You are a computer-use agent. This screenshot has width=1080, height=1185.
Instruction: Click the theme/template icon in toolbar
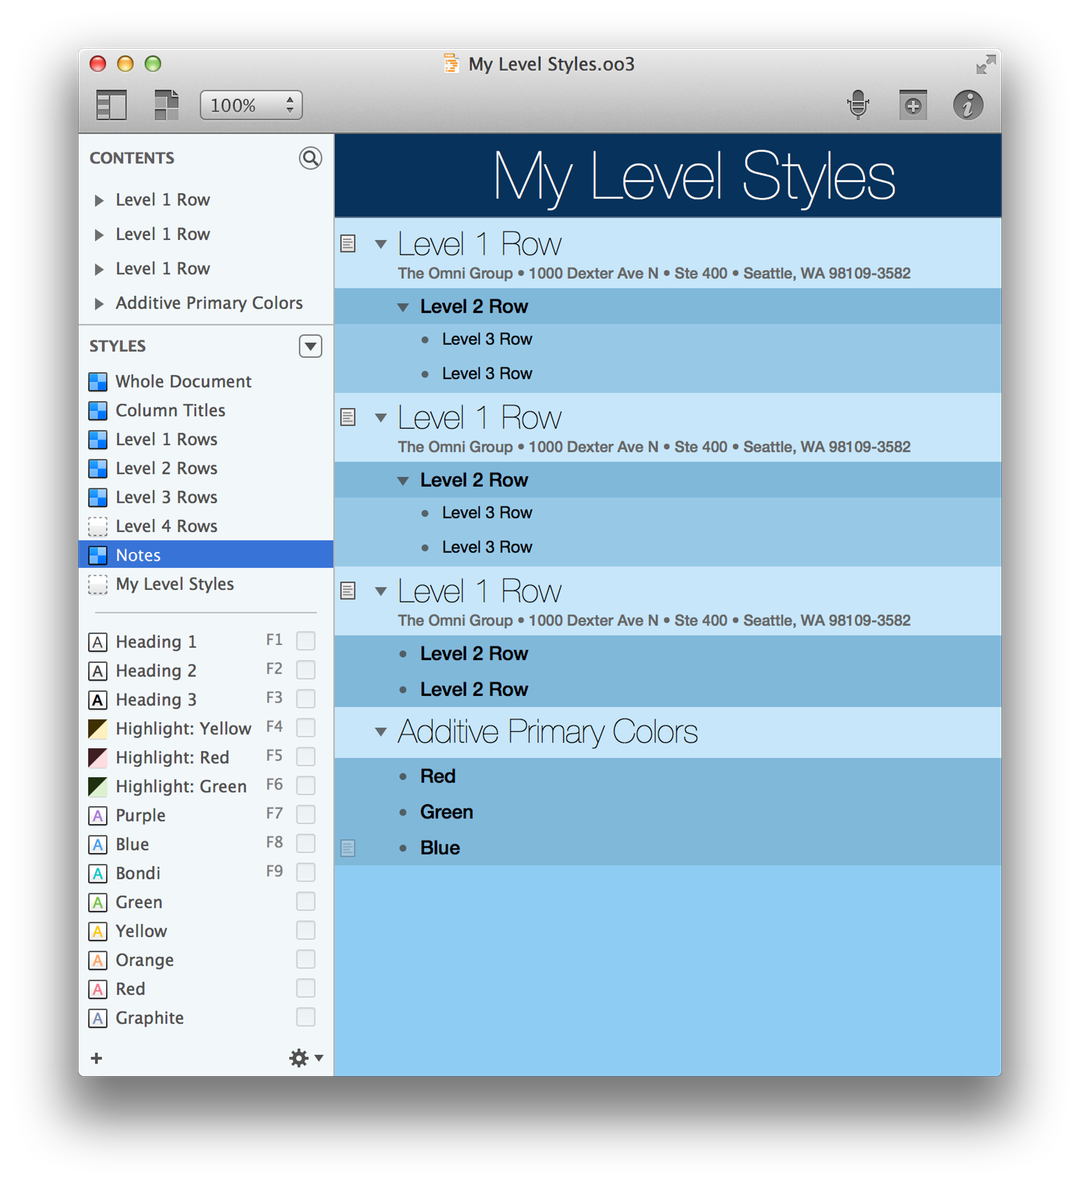click(166, 105)
